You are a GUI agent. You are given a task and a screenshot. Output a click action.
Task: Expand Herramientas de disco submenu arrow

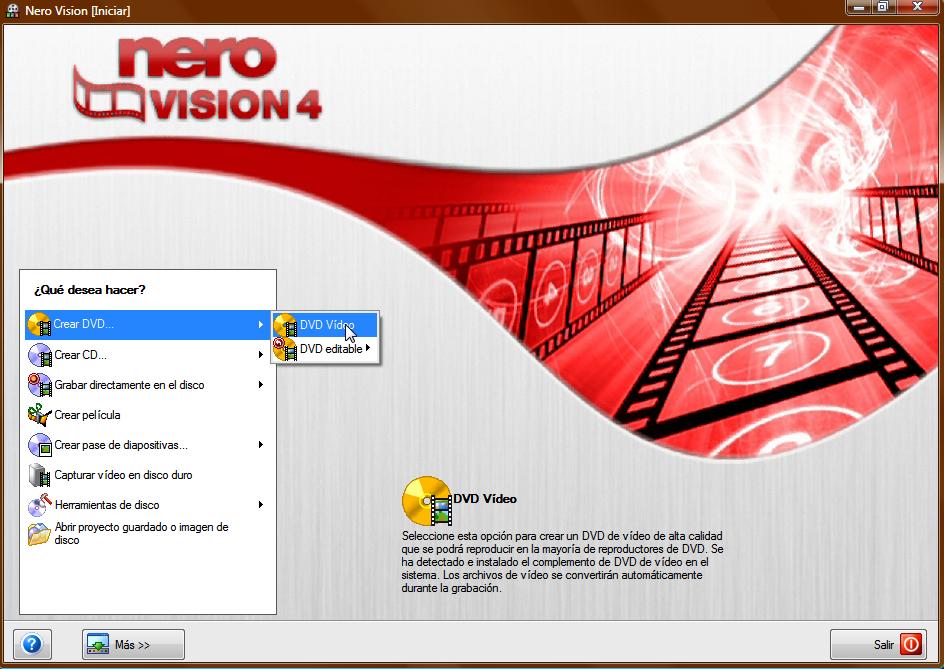click(261, 505)
